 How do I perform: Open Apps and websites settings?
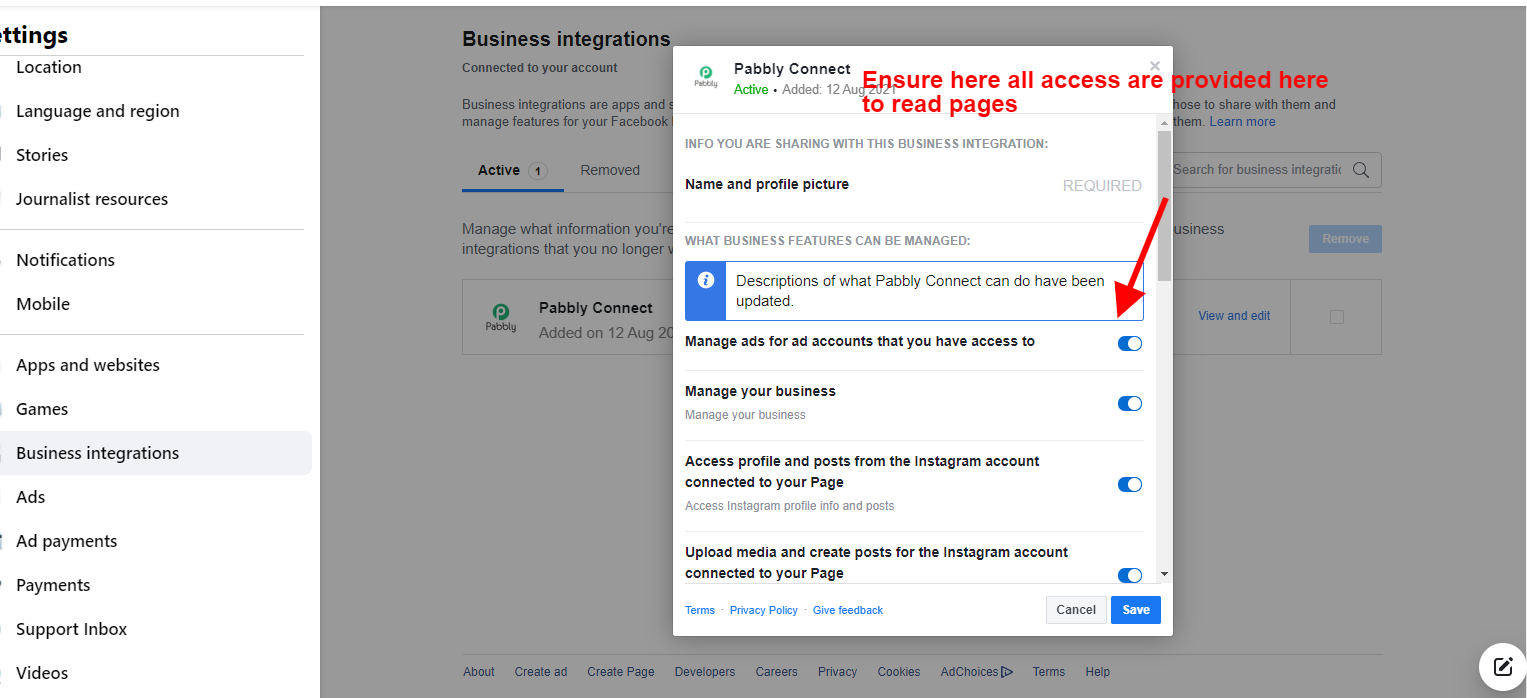click(x=88, y=365)
